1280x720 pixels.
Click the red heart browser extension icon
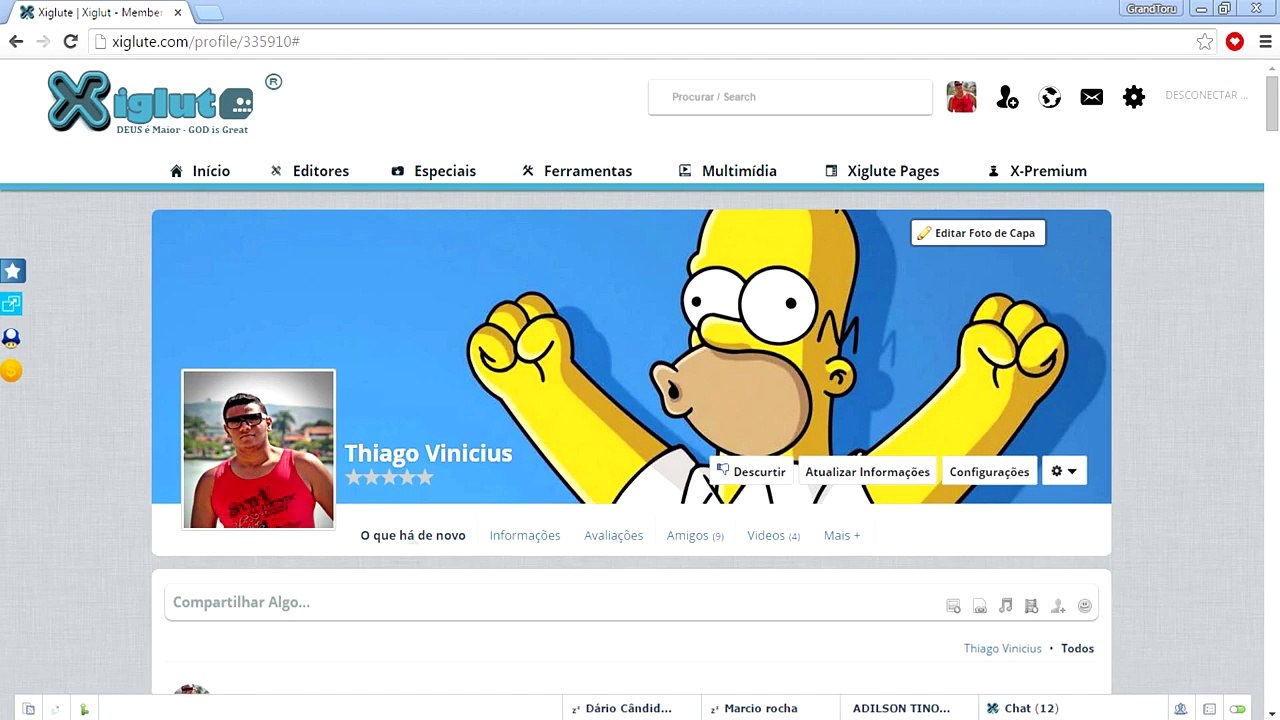(1235, 42)
